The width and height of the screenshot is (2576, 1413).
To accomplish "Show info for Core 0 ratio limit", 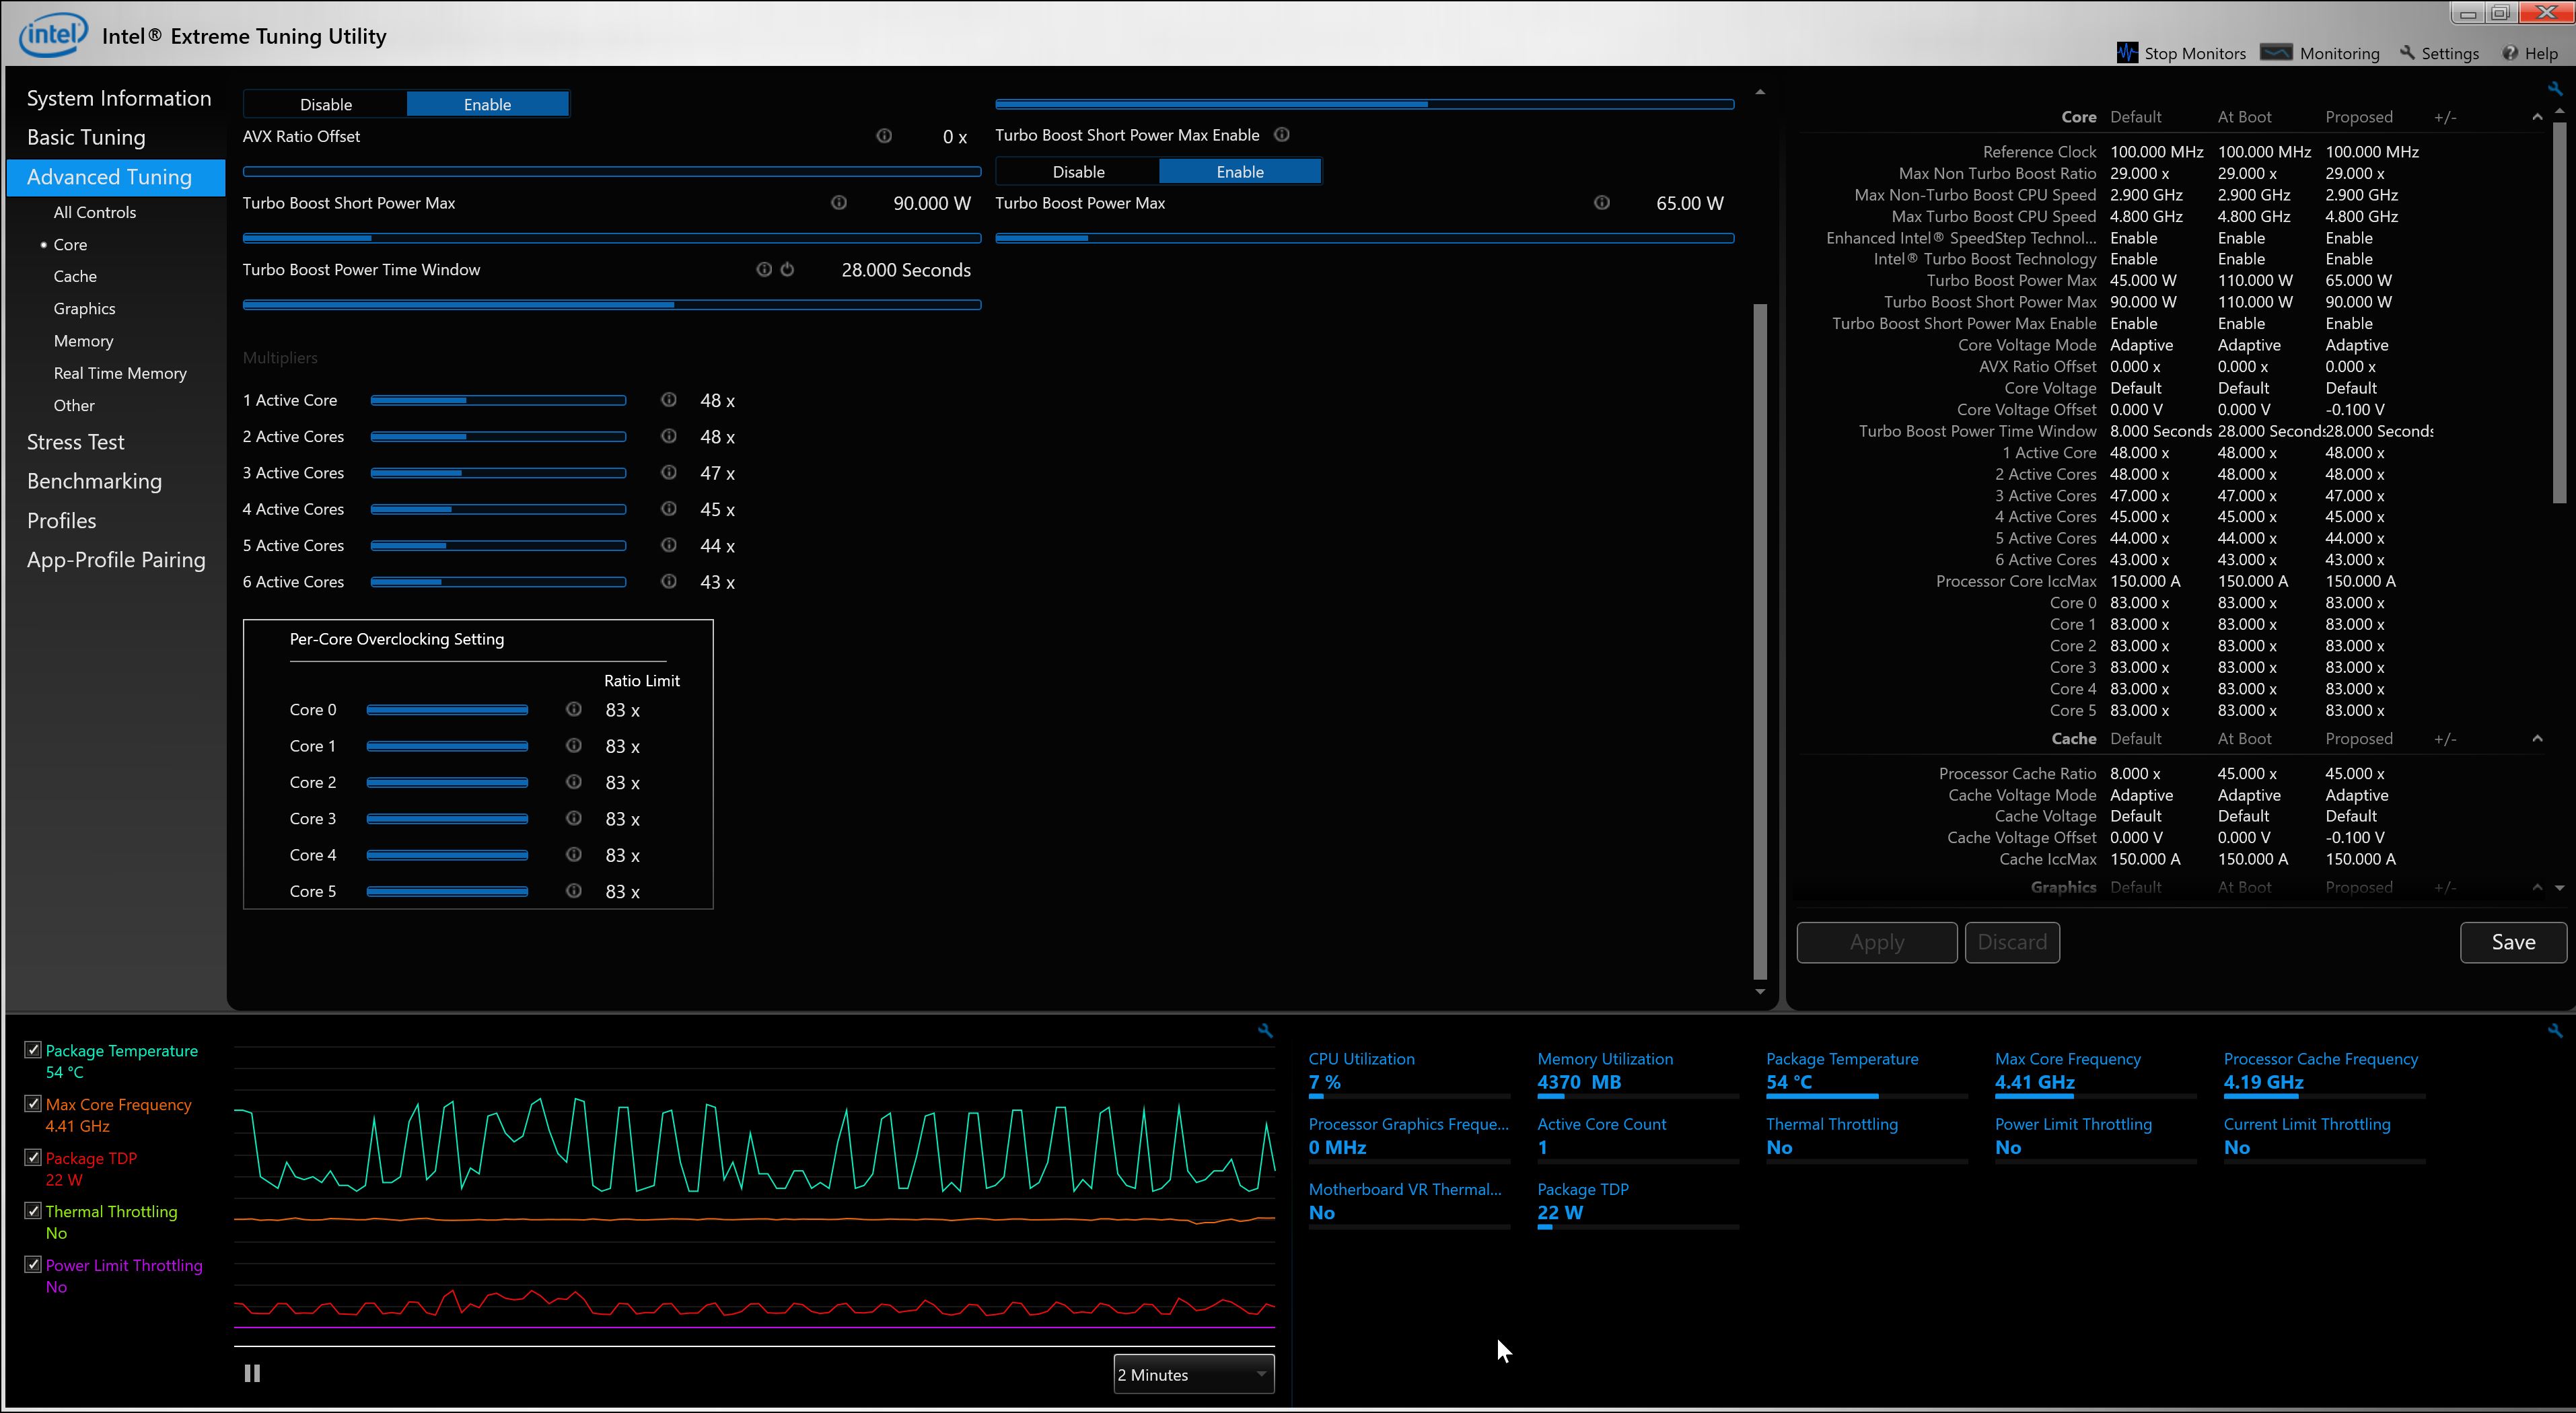I will (574, 709).
